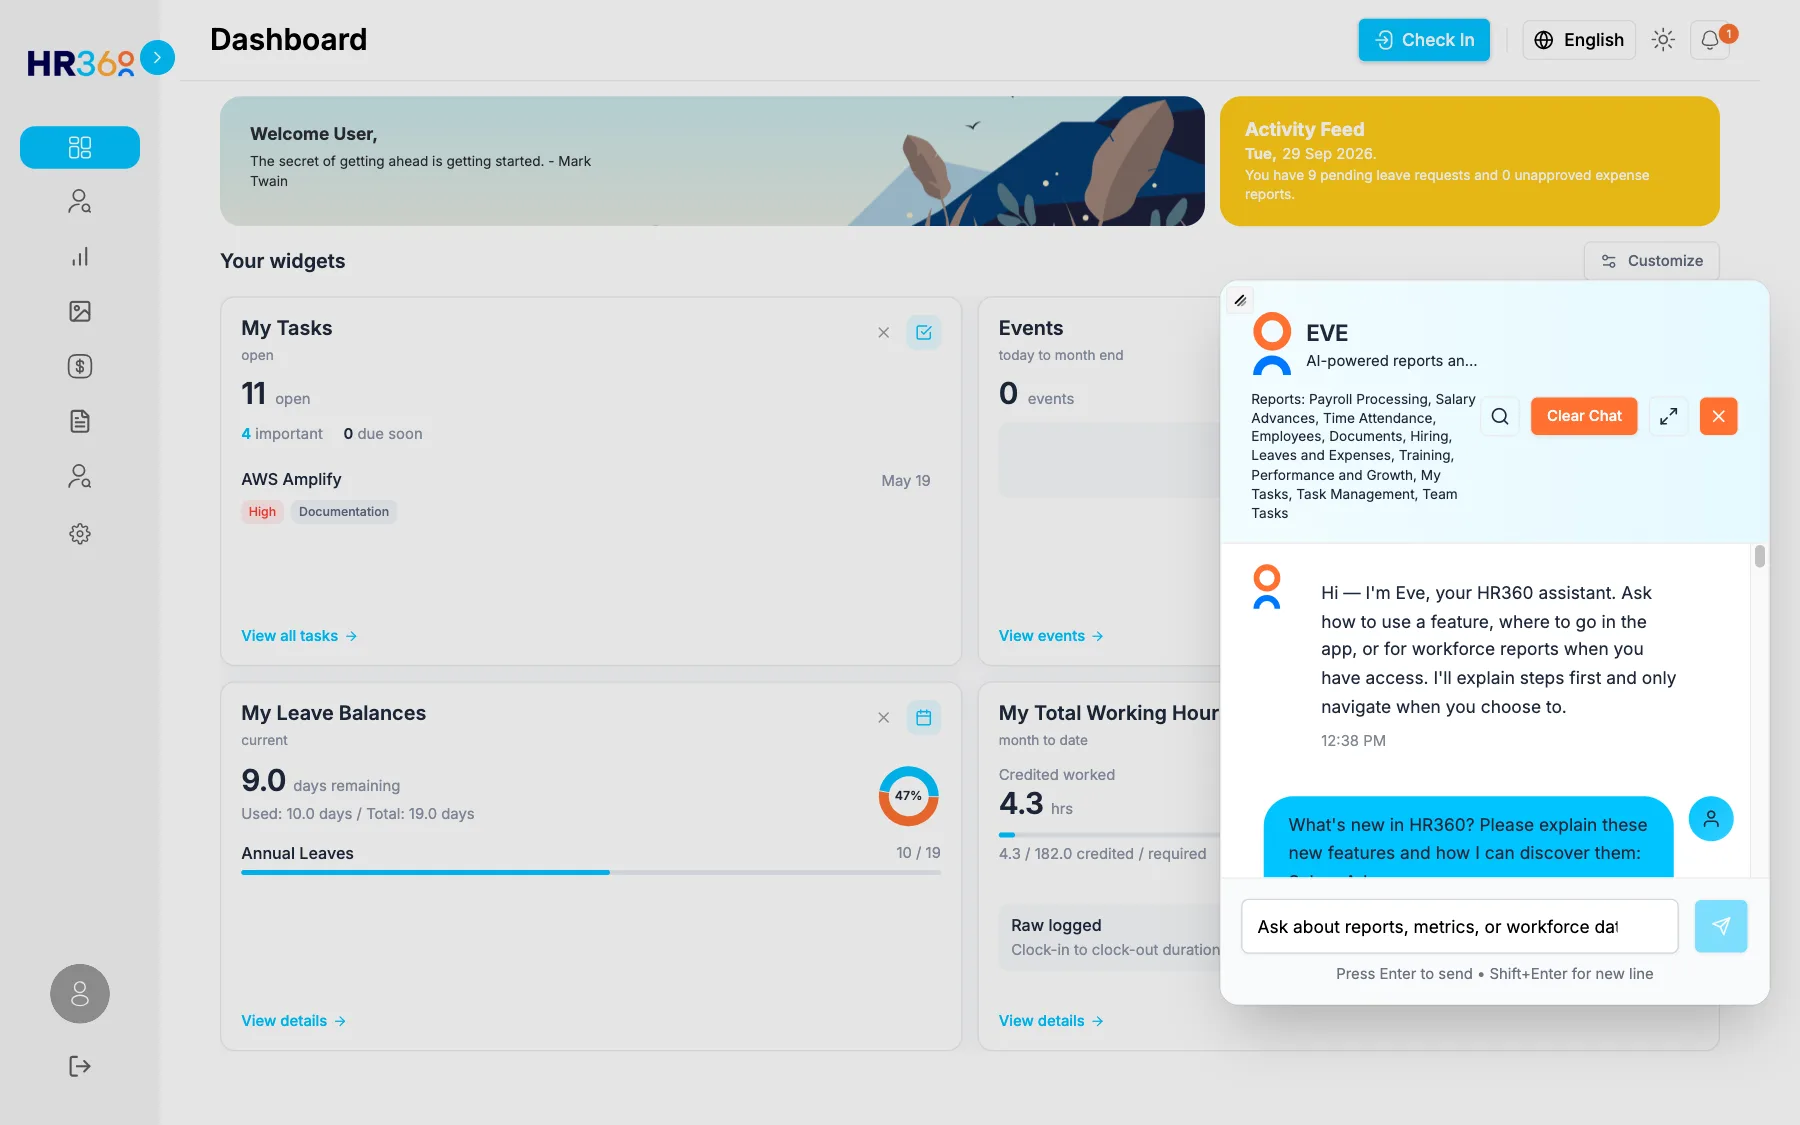The height and width of the screenshot is (1125, 1800).
Task: Click the send message paper-plane button
Action: click(1721, 926)
